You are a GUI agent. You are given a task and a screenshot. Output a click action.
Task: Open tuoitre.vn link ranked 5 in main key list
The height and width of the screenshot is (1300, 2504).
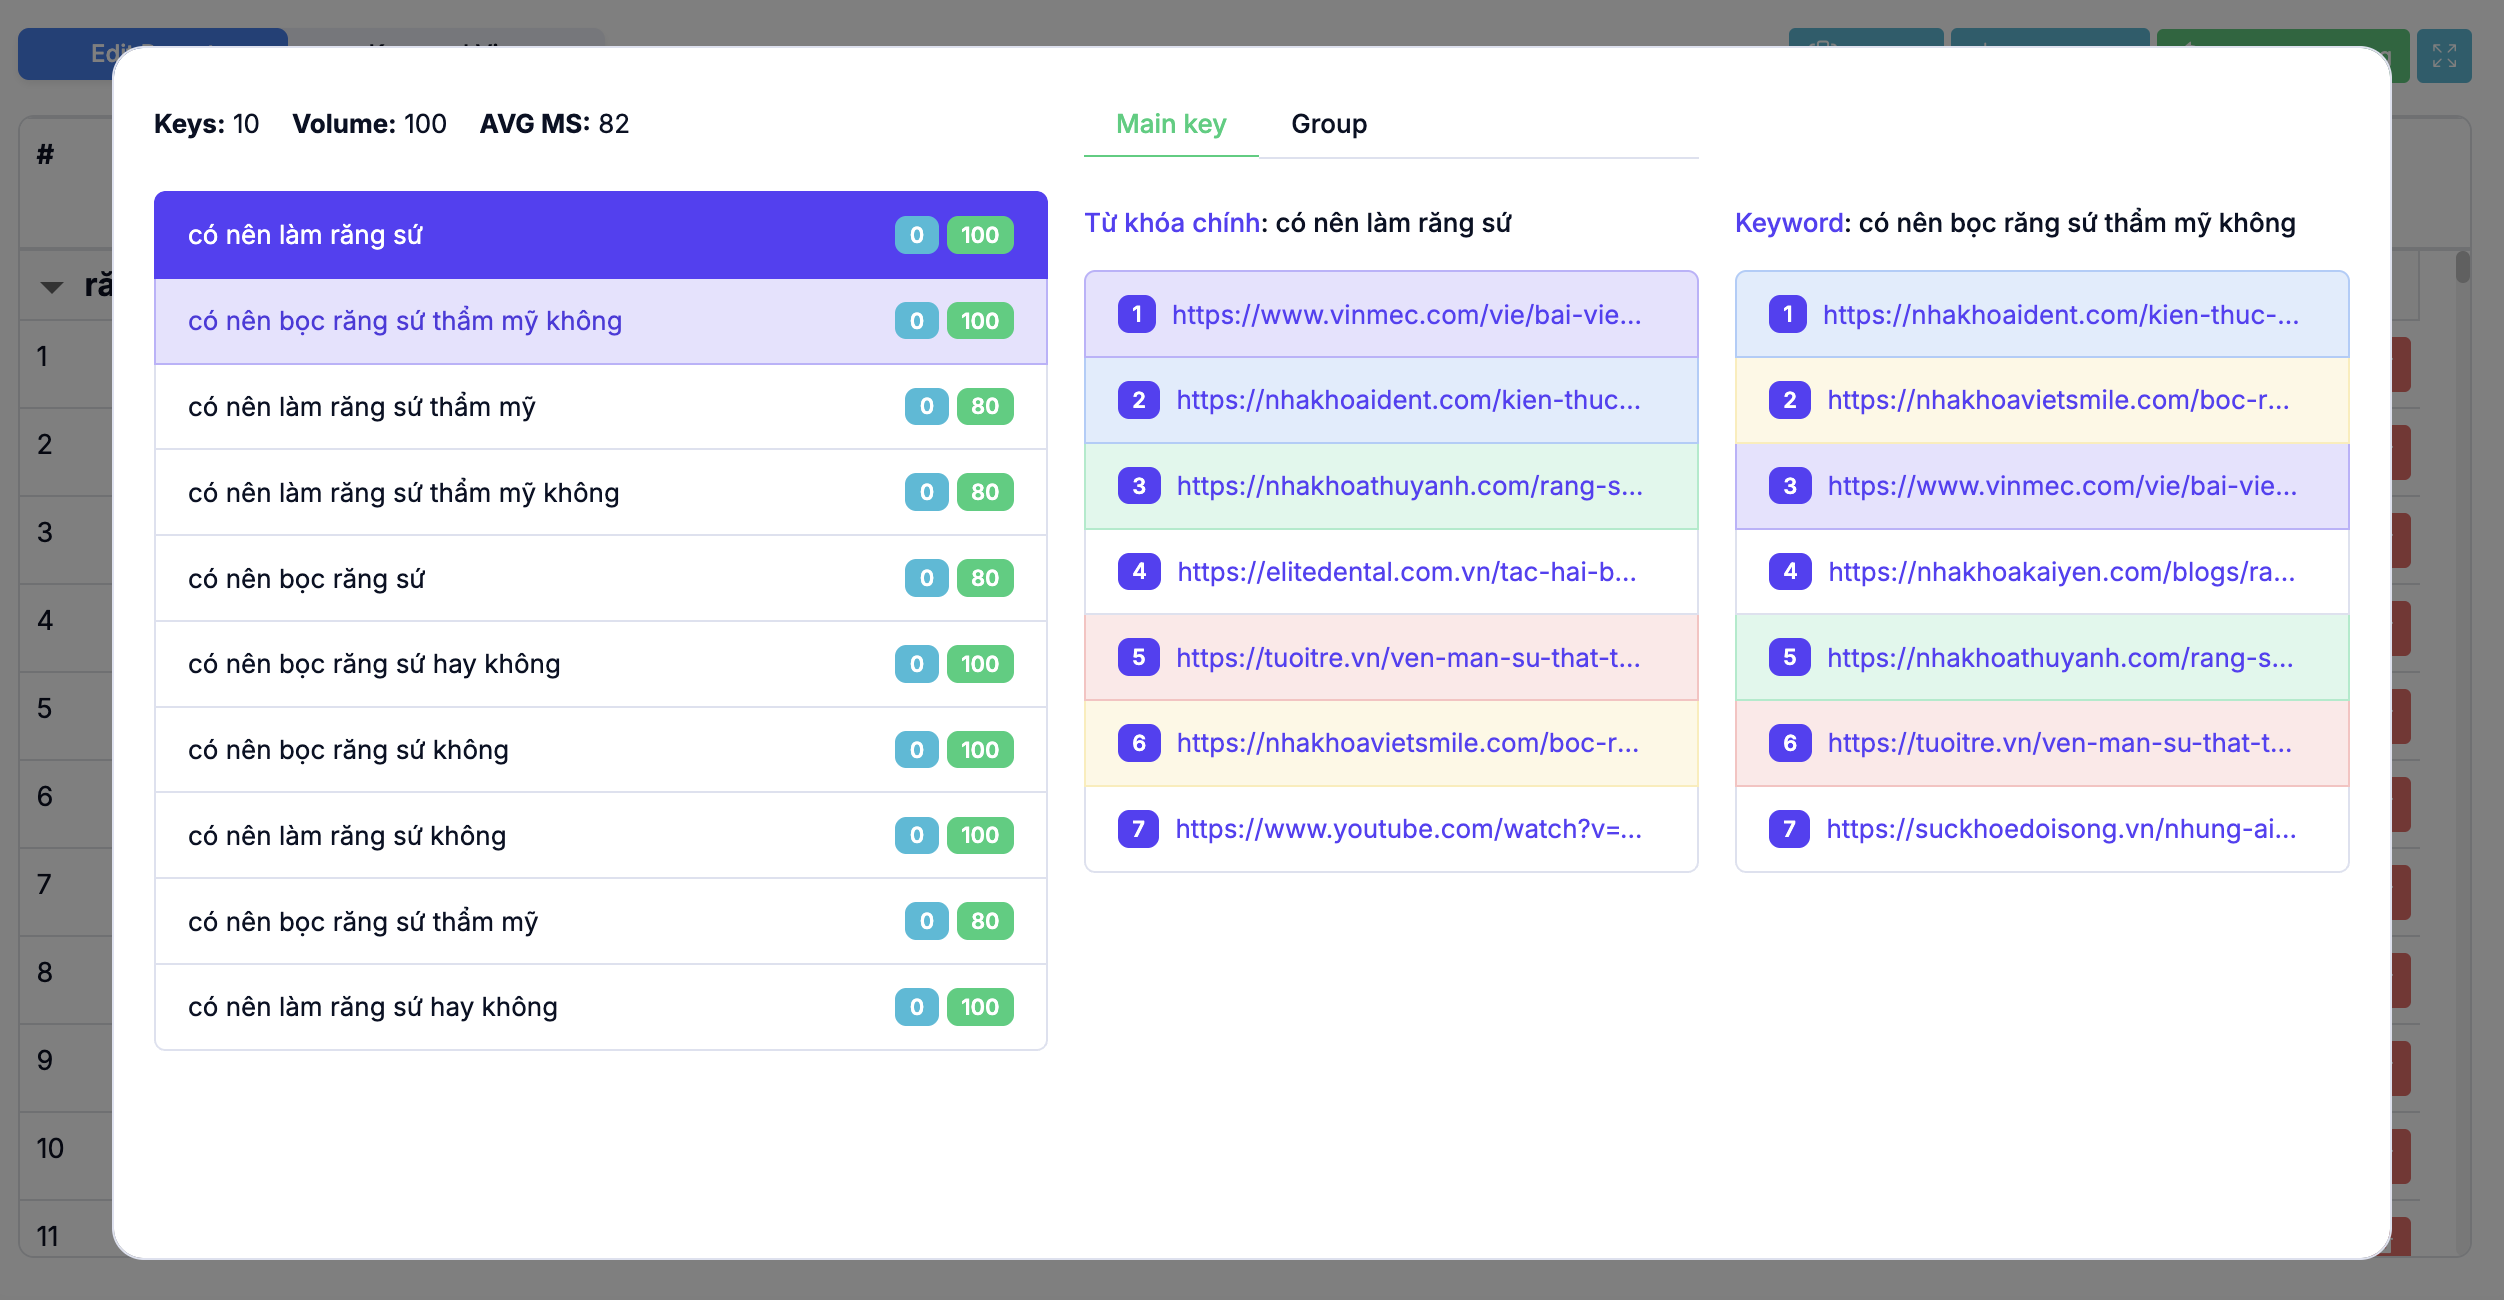[1408, 658]
